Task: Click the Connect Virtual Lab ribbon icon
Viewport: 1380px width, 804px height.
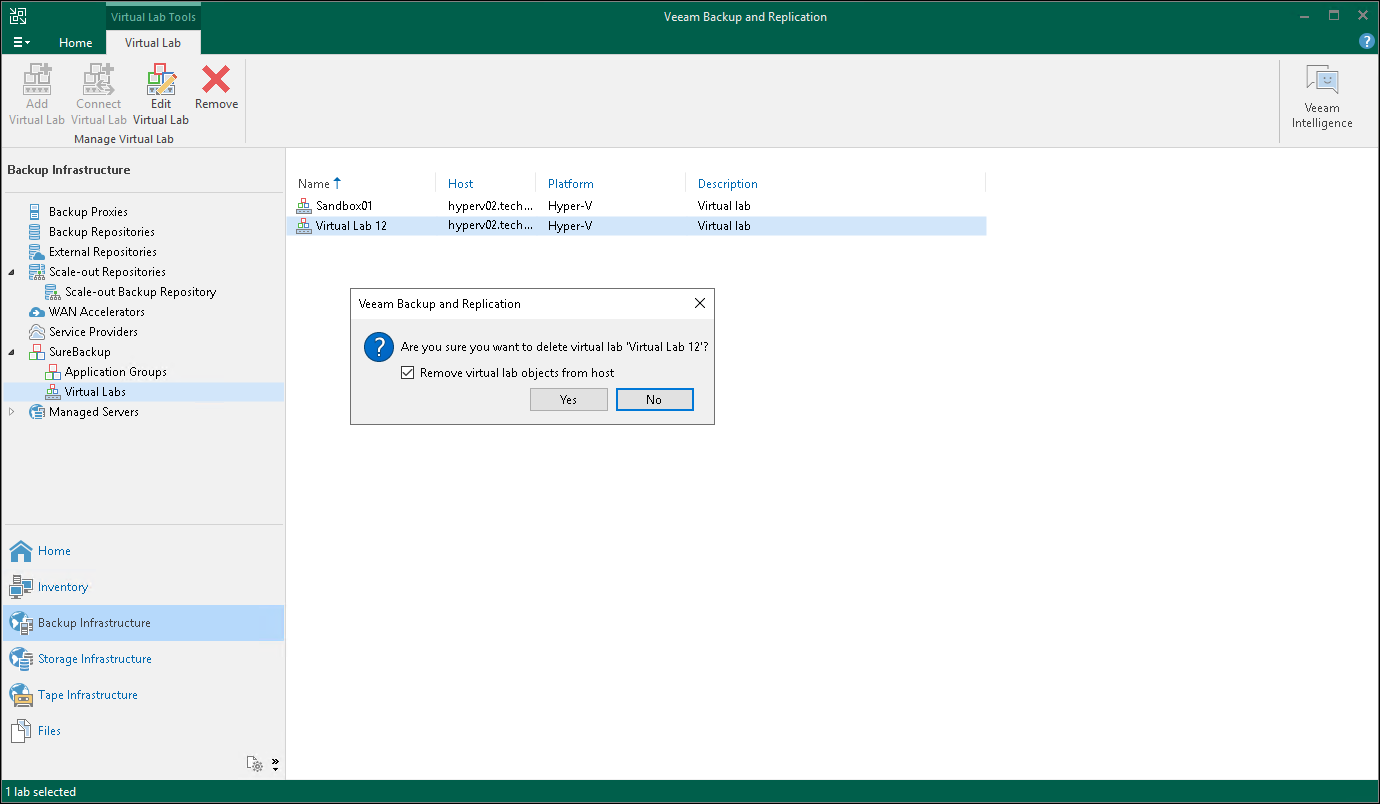Action: (x=99, y=79)
